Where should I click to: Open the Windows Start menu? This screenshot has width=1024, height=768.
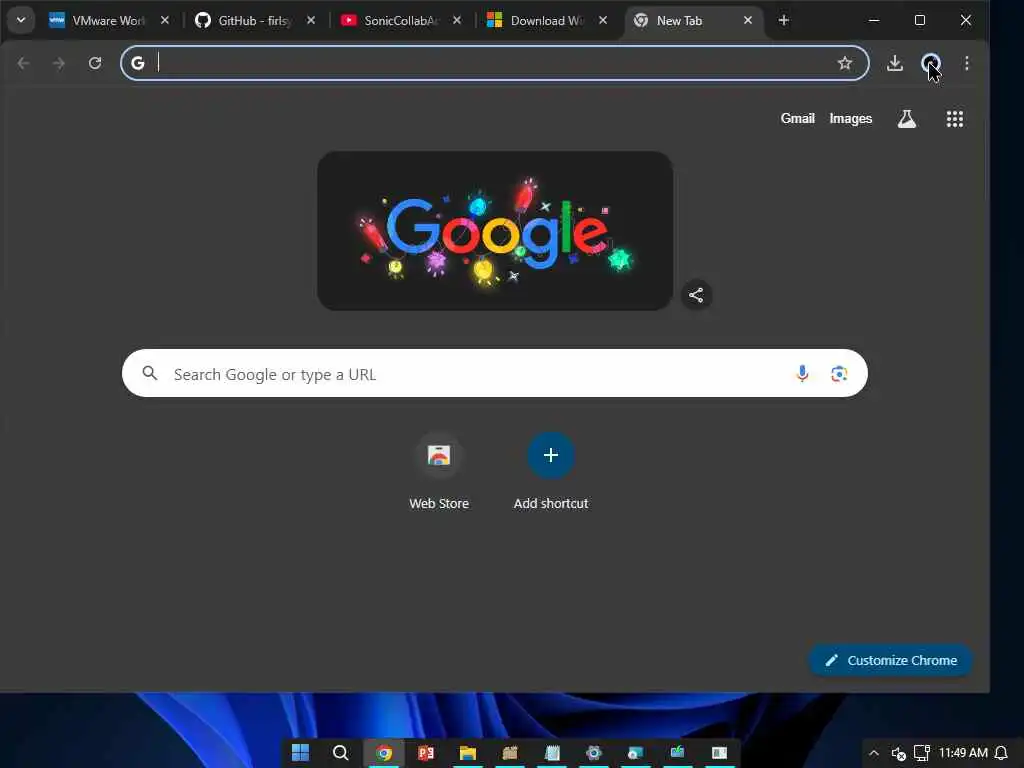pos(300,753)
